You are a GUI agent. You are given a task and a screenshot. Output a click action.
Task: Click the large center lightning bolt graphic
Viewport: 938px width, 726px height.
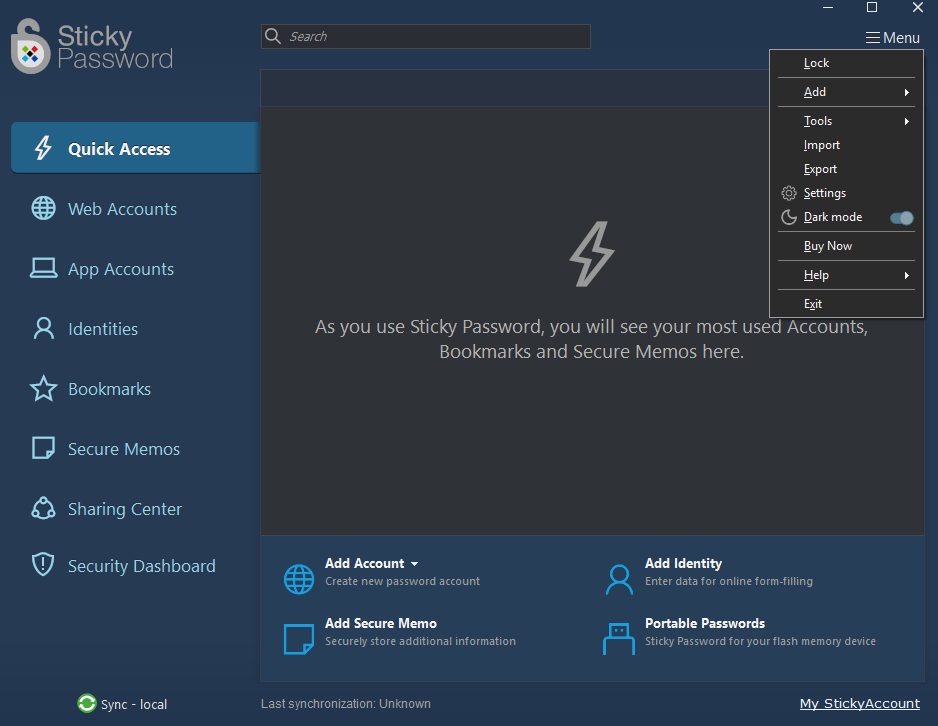click(x=592, y=254)
